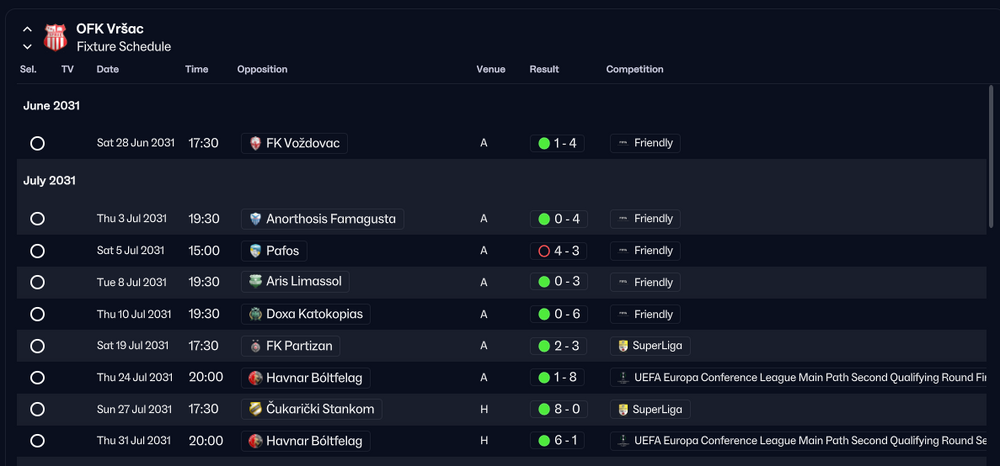Click FK Partizan badge icon
This screenshot has width=1000, height=466.
[x=256, y=346]
